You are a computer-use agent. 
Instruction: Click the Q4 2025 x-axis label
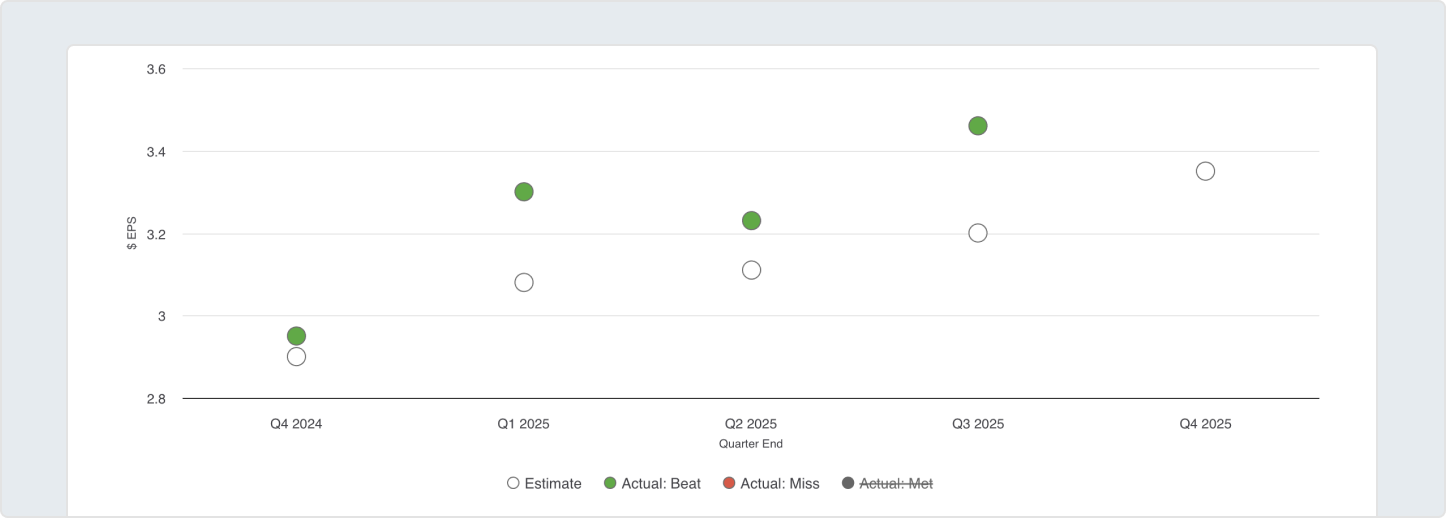(1205, 424)
